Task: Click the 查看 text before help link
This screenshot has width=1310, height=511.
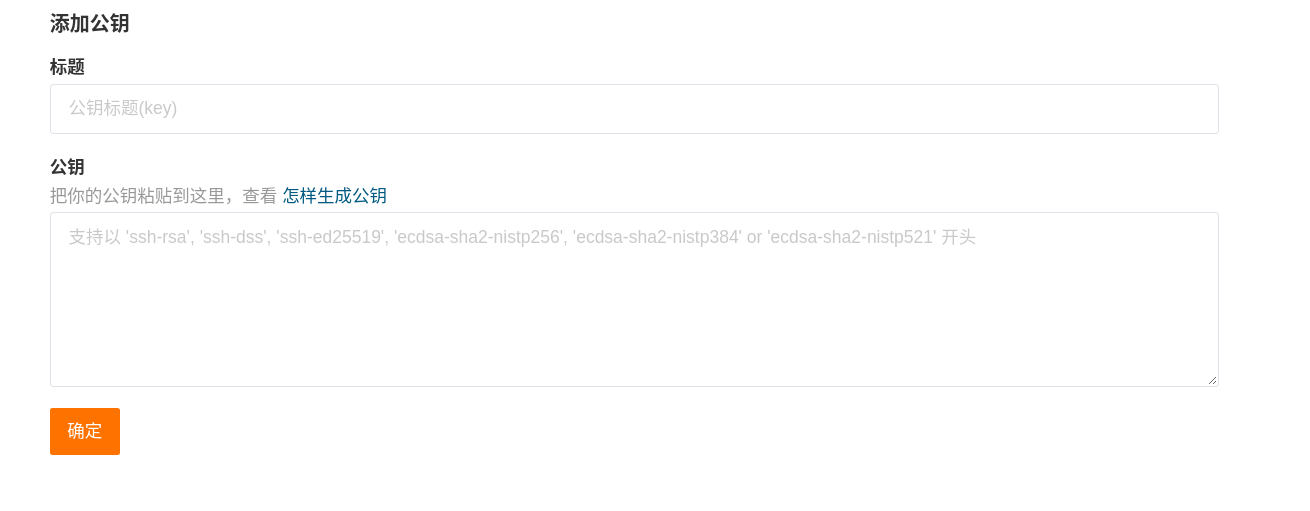Action: click(260, 196)
